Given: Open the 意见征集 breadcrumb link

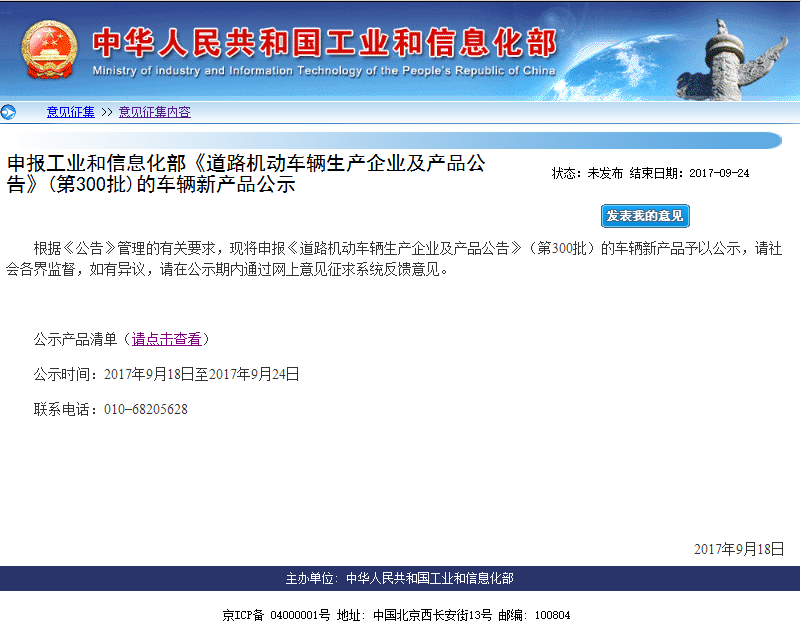Looking at the screenshot, I should (69, 111).
